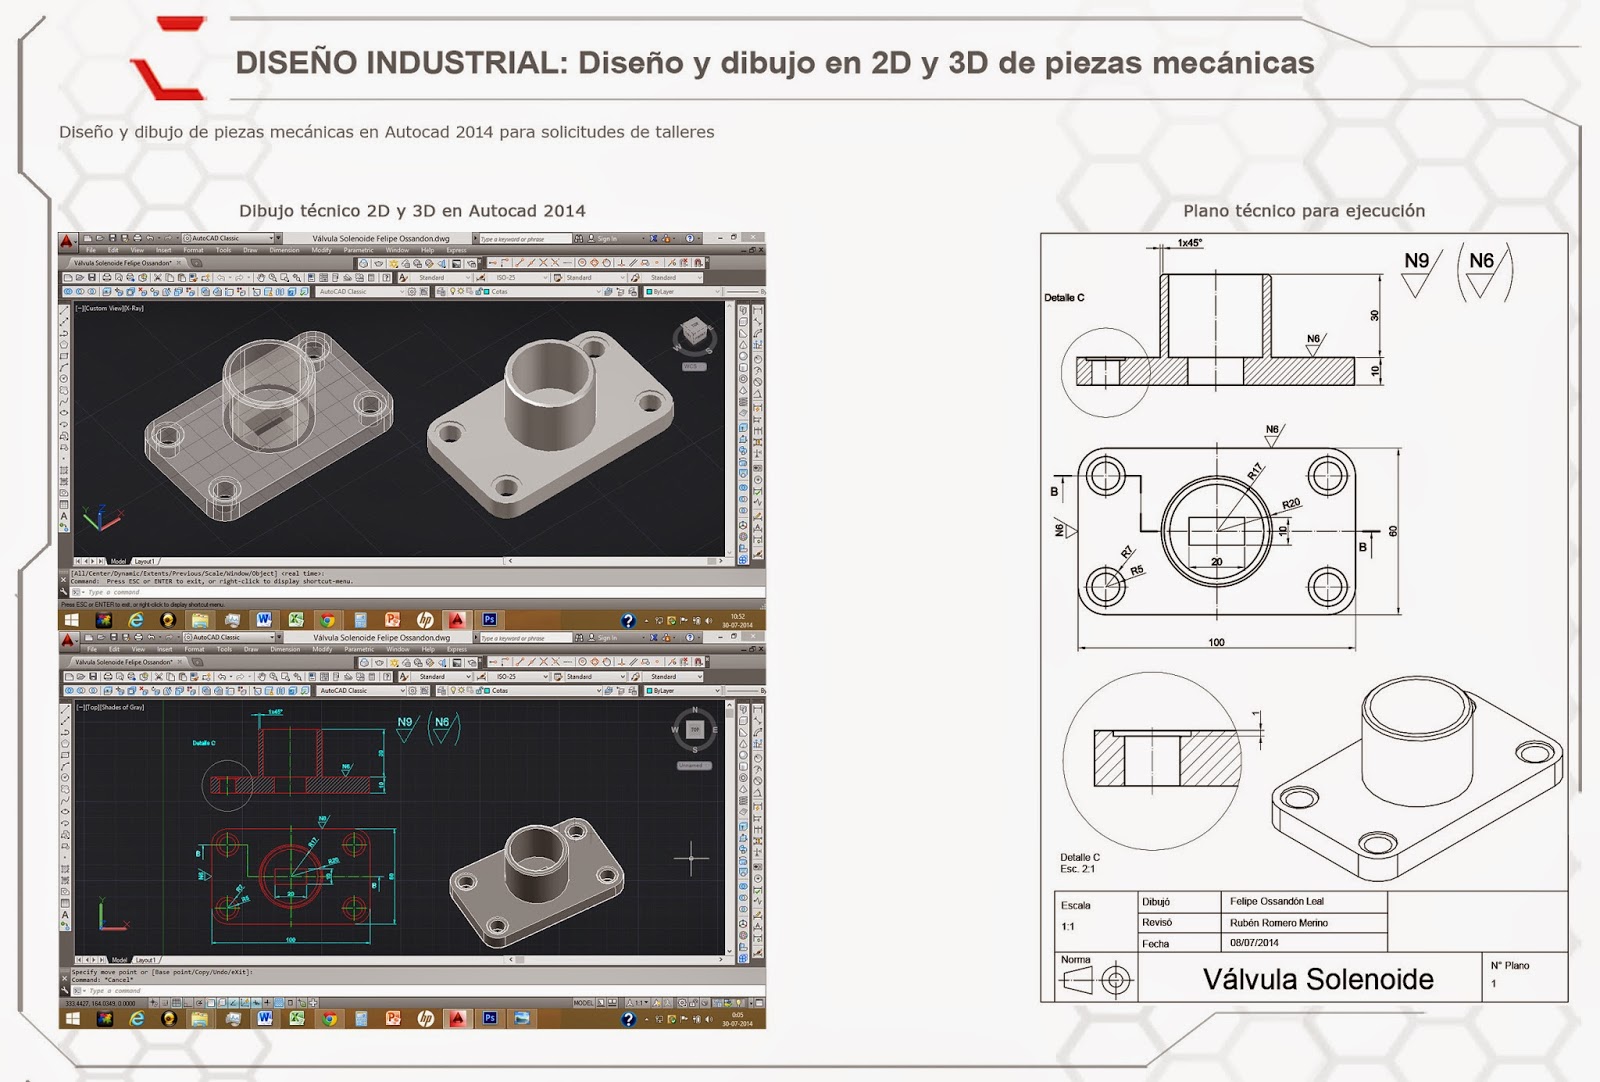Toggle the lightbulb to turn off Cotas layer
The height and width of the screenshot is (1082, 1600).
[453, 291]
